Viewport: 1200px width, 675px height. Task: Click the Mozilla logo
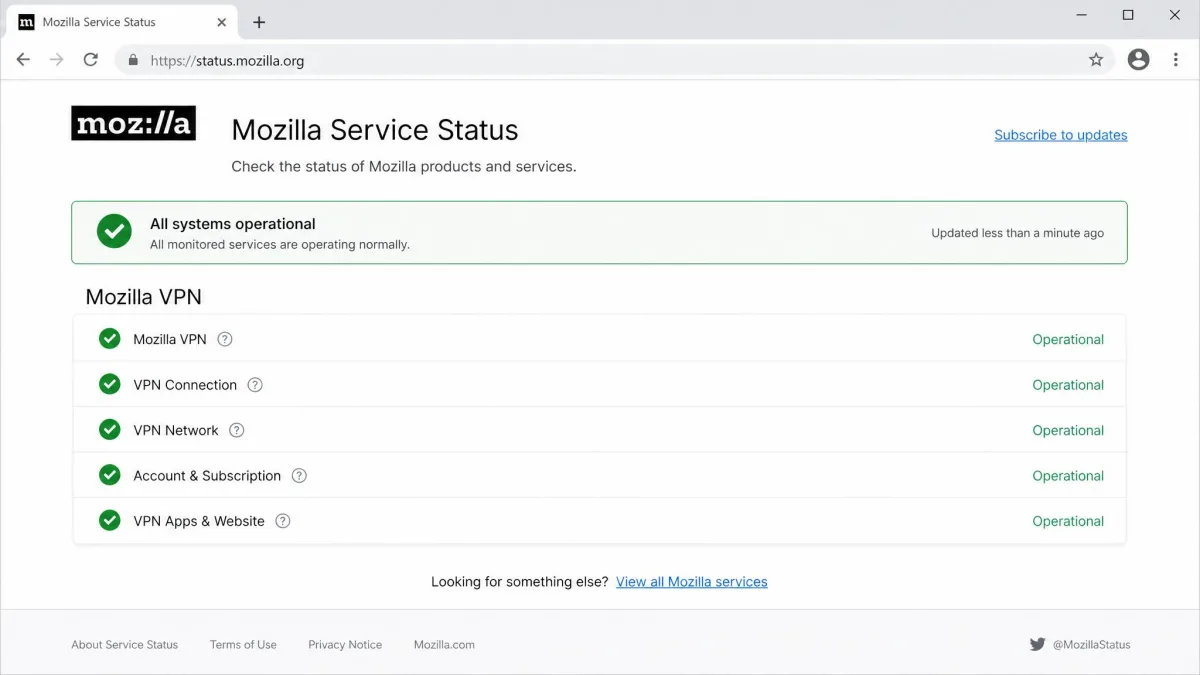pyautogui.click(x=133, y=123)
